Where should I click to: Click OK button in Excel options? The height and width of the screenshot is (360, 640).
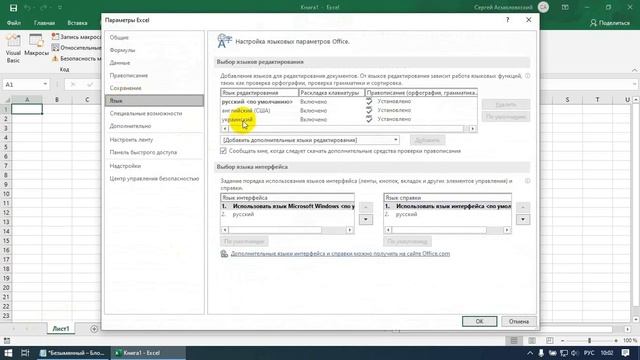pos(480,322)
